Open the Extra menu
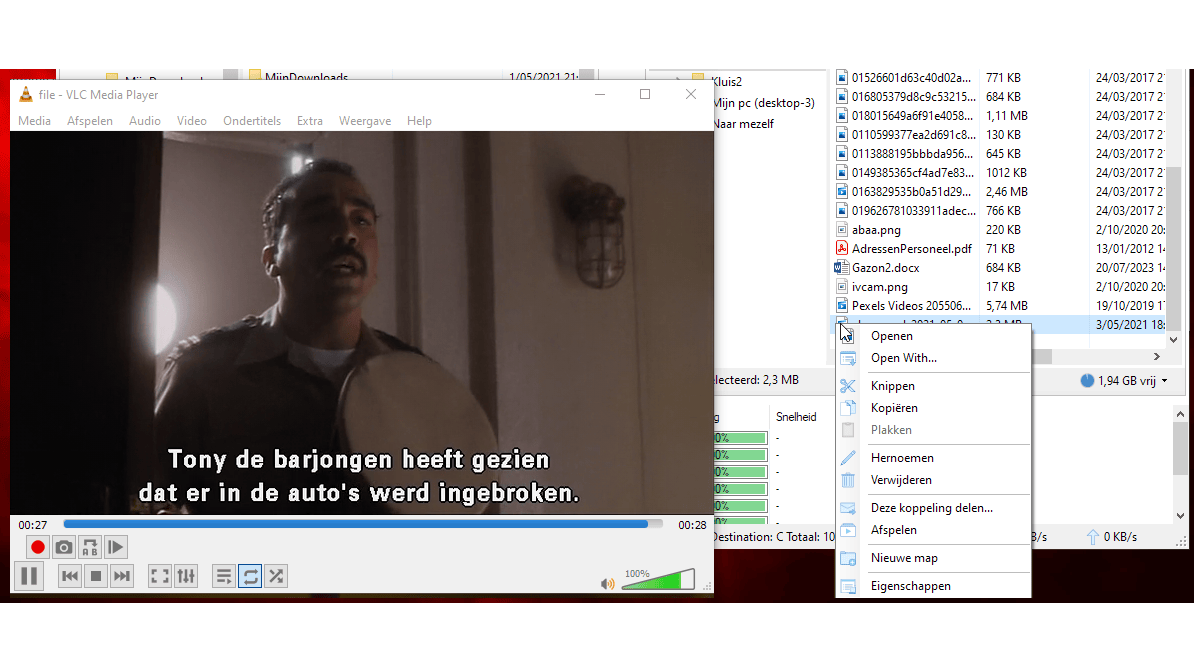The height and width of the screenshot is (672, 1194). point(310,120)
